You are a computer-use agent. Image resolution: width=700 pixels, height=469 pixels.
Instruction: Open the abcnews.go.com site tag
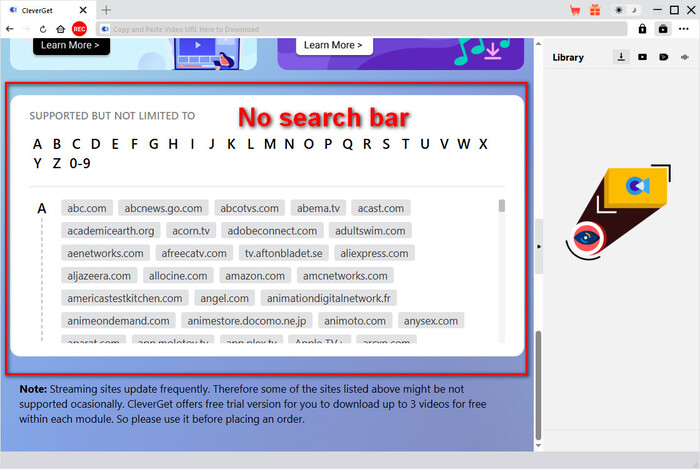(163, 208)
